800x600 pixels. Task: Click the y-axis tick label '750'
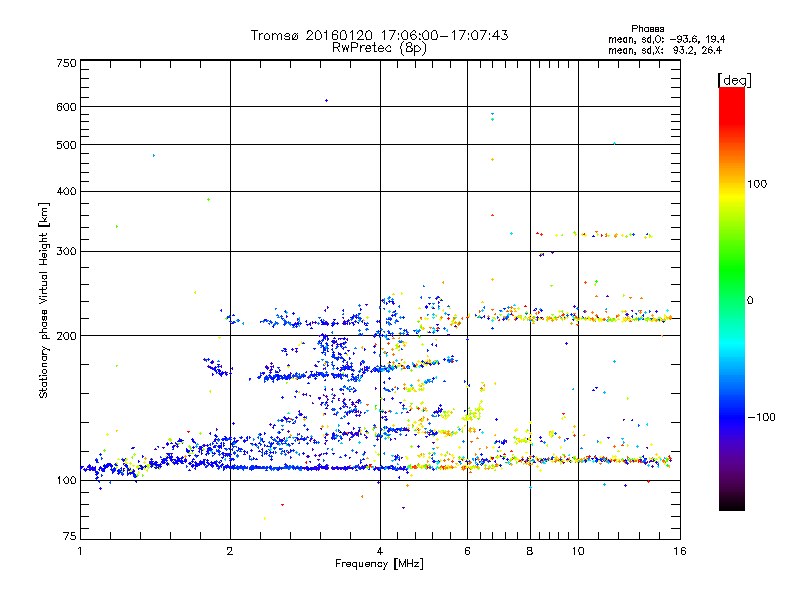coord(66,63)
